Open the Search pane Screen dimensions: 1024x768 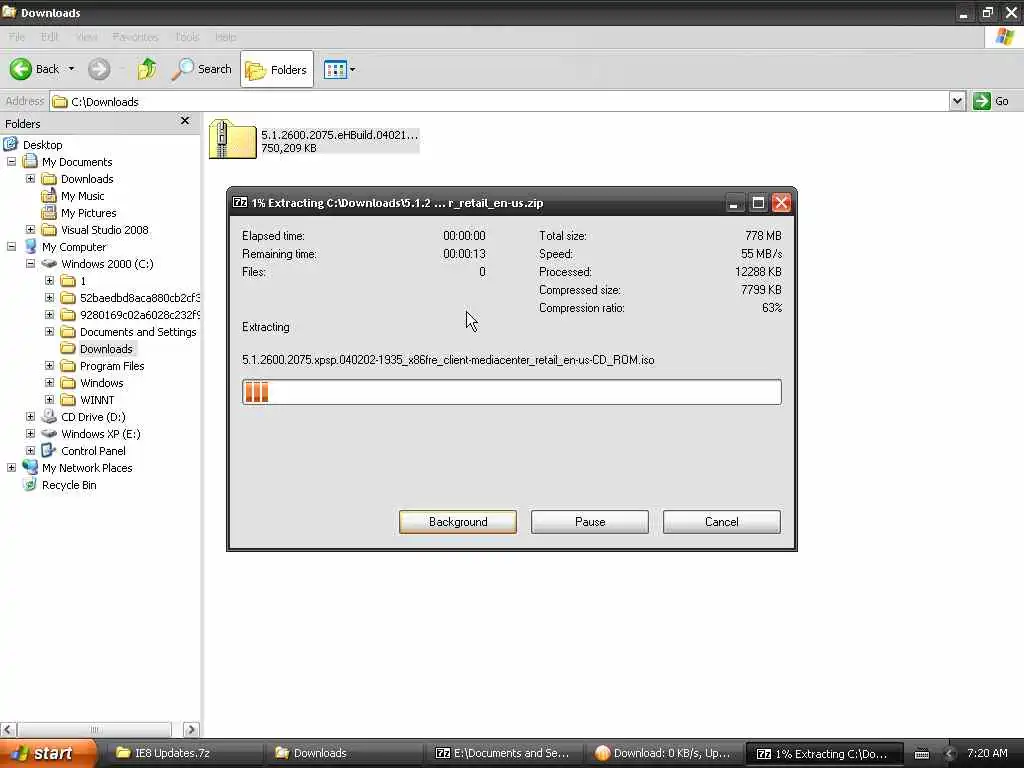click(x=201, y=69)
